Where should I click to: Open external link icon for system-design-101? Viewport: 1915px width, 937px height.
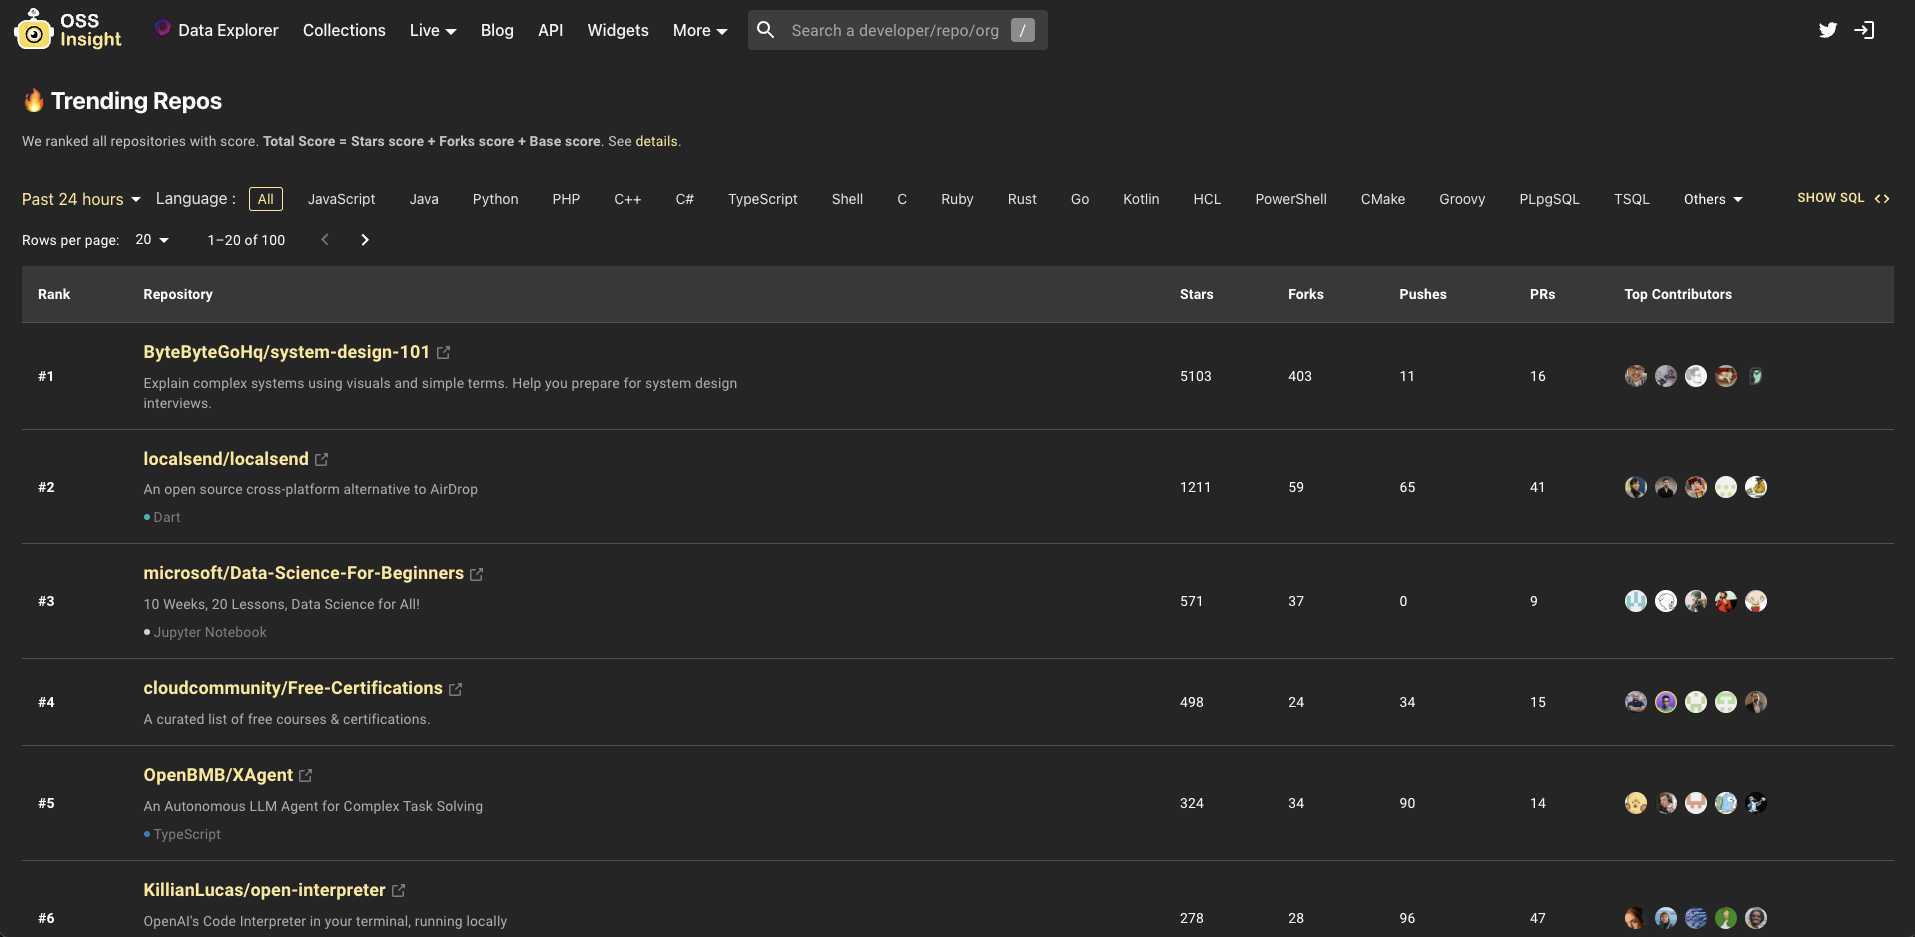click(444, 353)
